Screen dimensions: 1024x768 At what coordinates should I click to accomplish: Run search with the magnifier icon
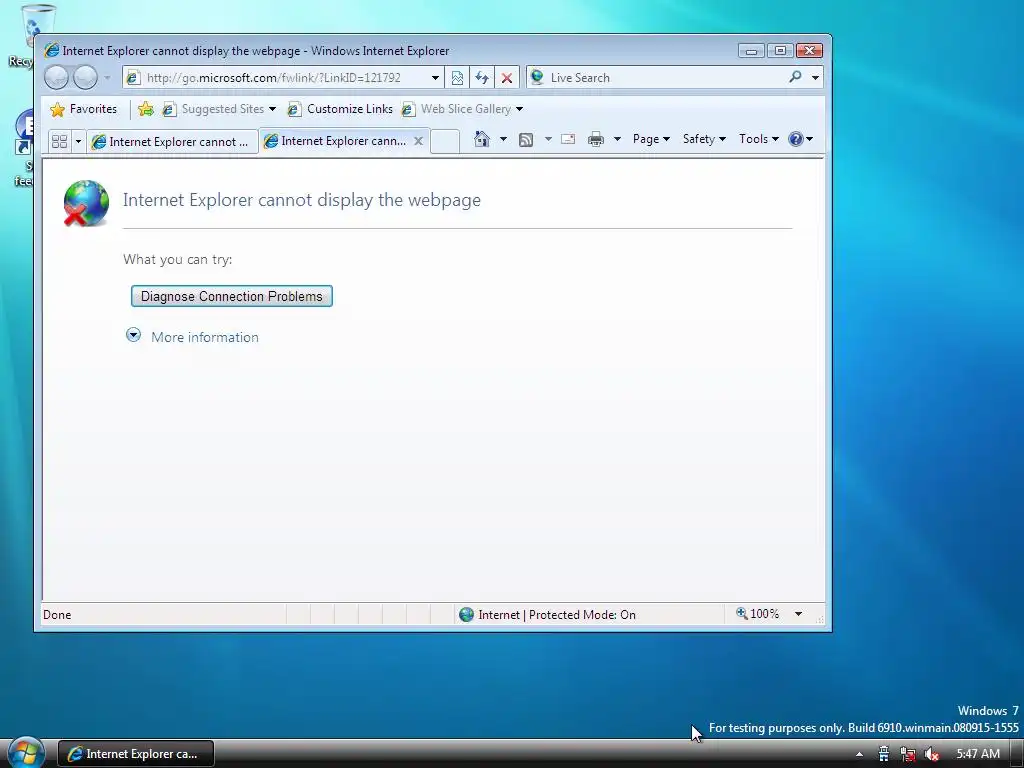(x=795, y=77)
